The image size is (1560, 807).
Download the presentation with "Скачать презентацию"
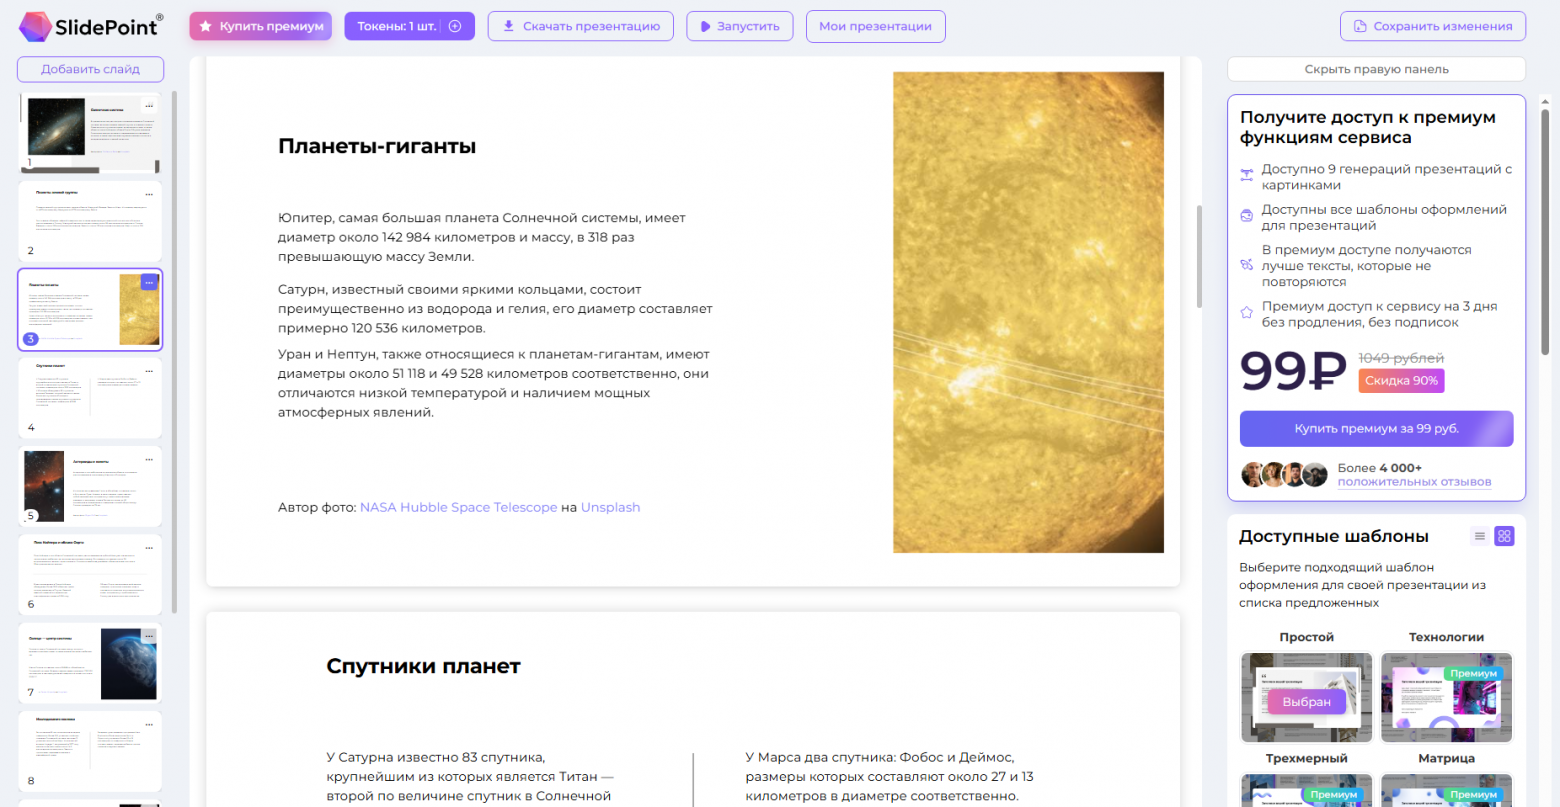coord(581,26)
